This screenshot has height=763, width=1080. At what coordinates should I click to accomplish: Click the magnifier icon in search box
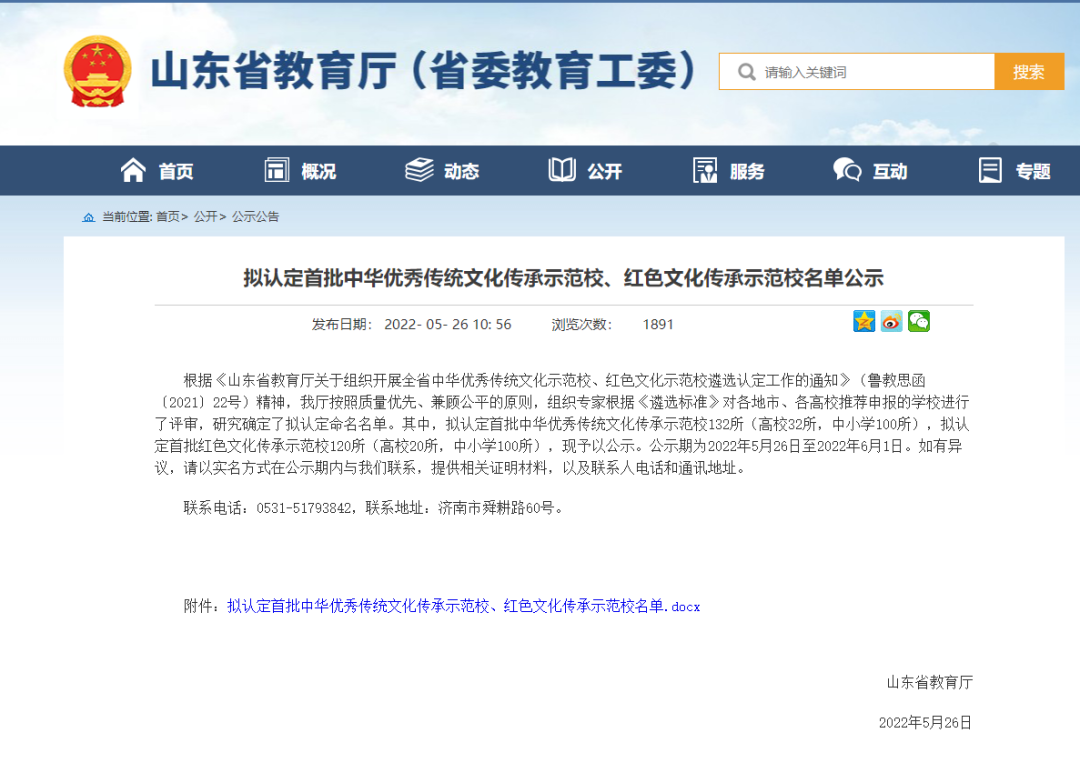click(746, 72)
